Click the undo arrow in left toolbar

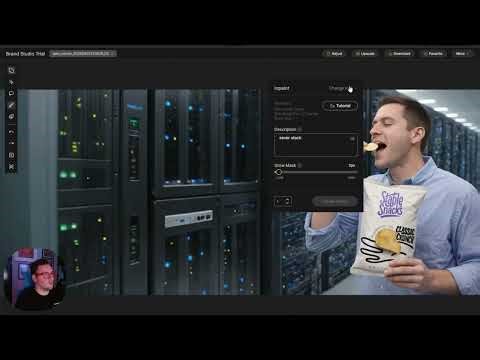(11, 132)
